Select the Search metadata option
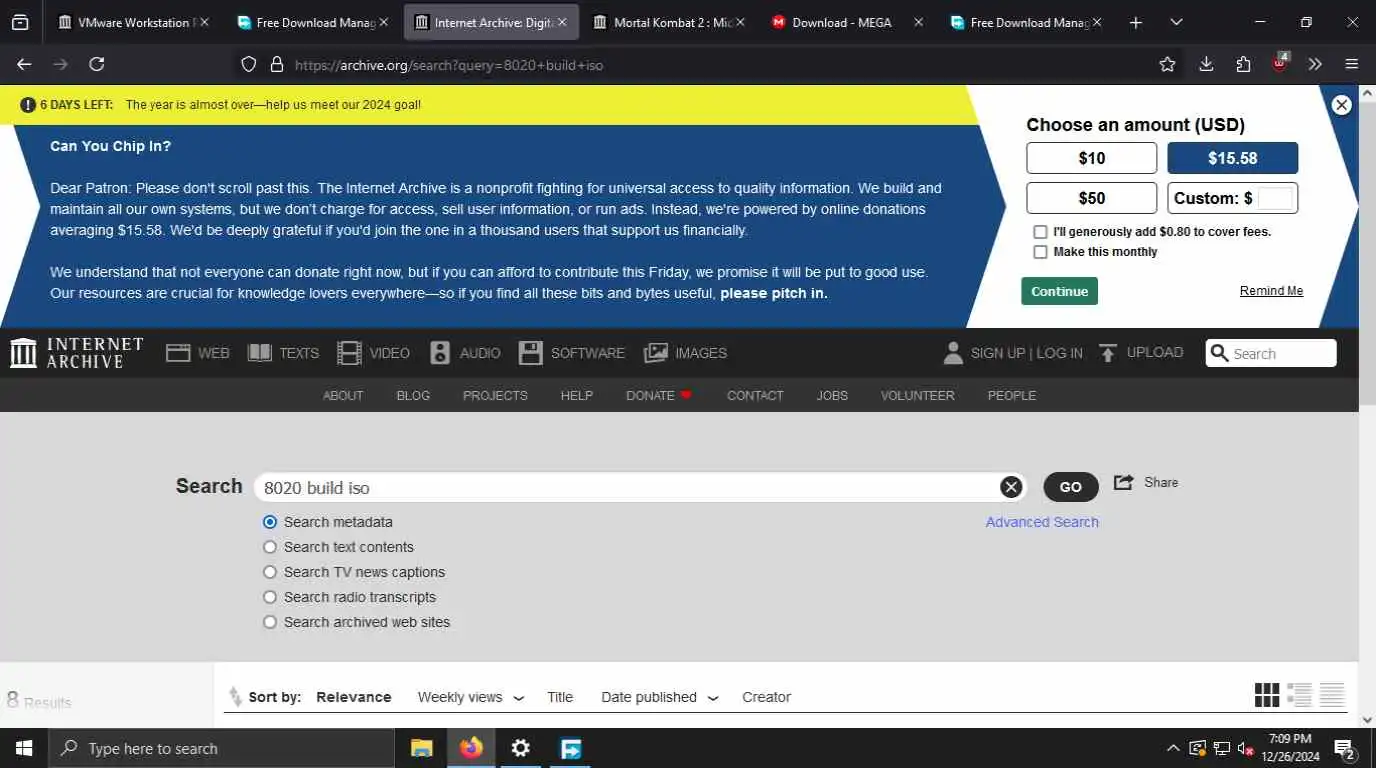 (x=270, y=522)
